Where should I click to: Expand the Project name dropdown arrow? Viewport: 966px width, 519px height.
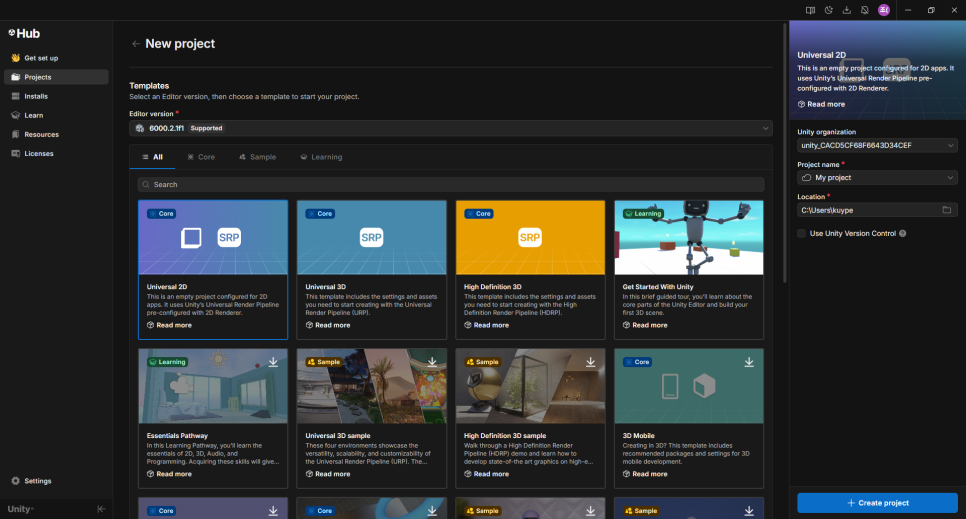pyautogui.click(x=950, y=178)
